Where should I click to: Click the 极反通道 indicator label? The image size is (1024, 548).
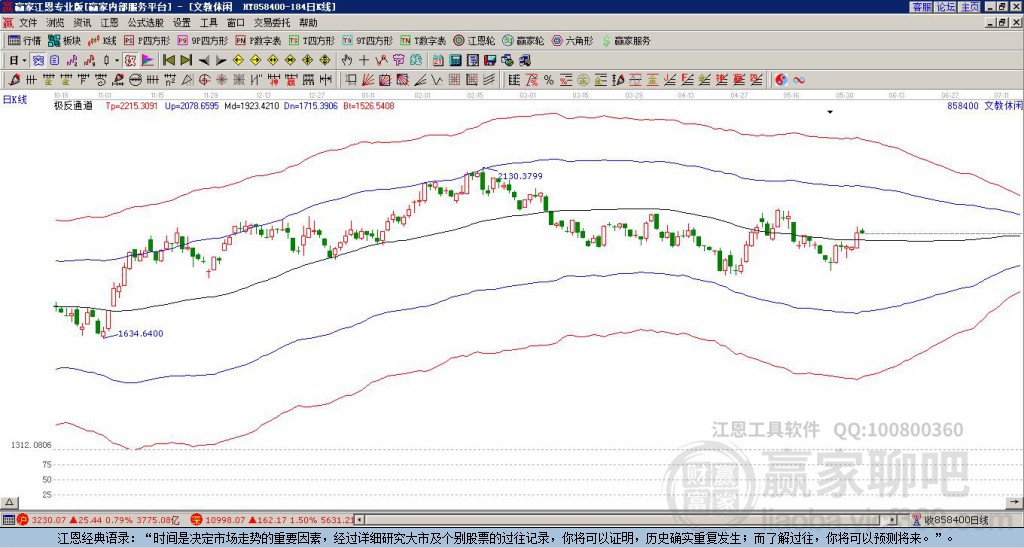[x=73, y=105]
